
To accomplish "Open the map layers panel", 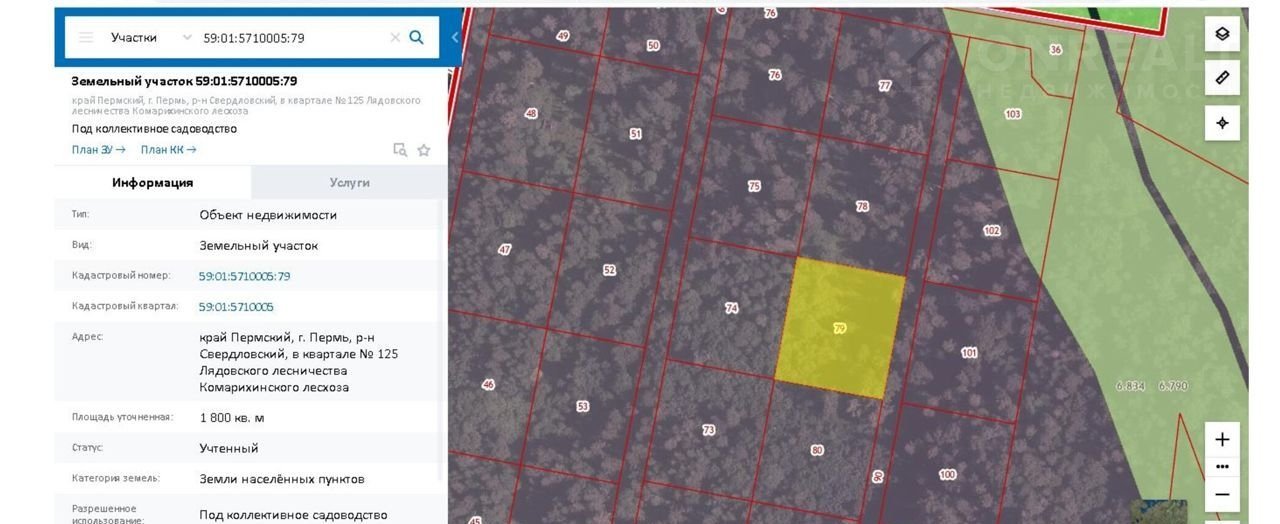I will tap(1221, 33).
